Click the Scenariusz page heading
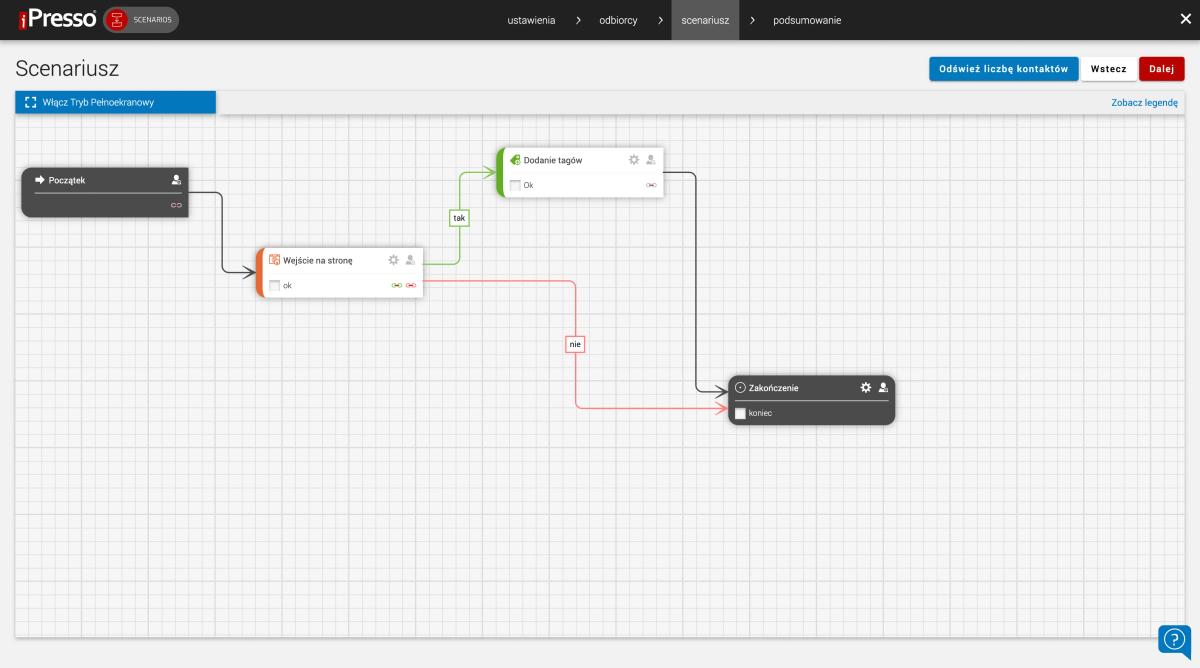Viewport: 1200px width, 668px height. (x=67, y=69)
